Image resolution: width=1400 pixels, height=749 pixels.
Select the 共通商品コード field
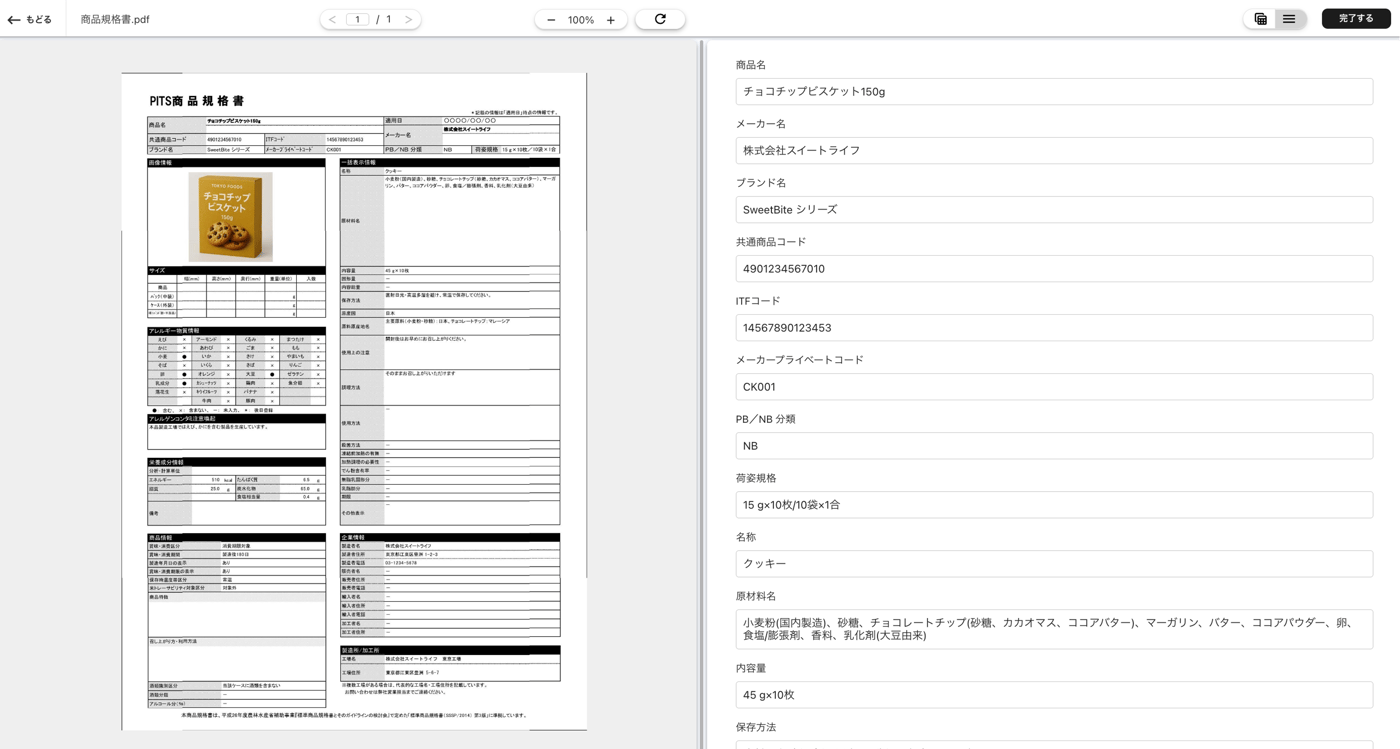pos(1054,268)
